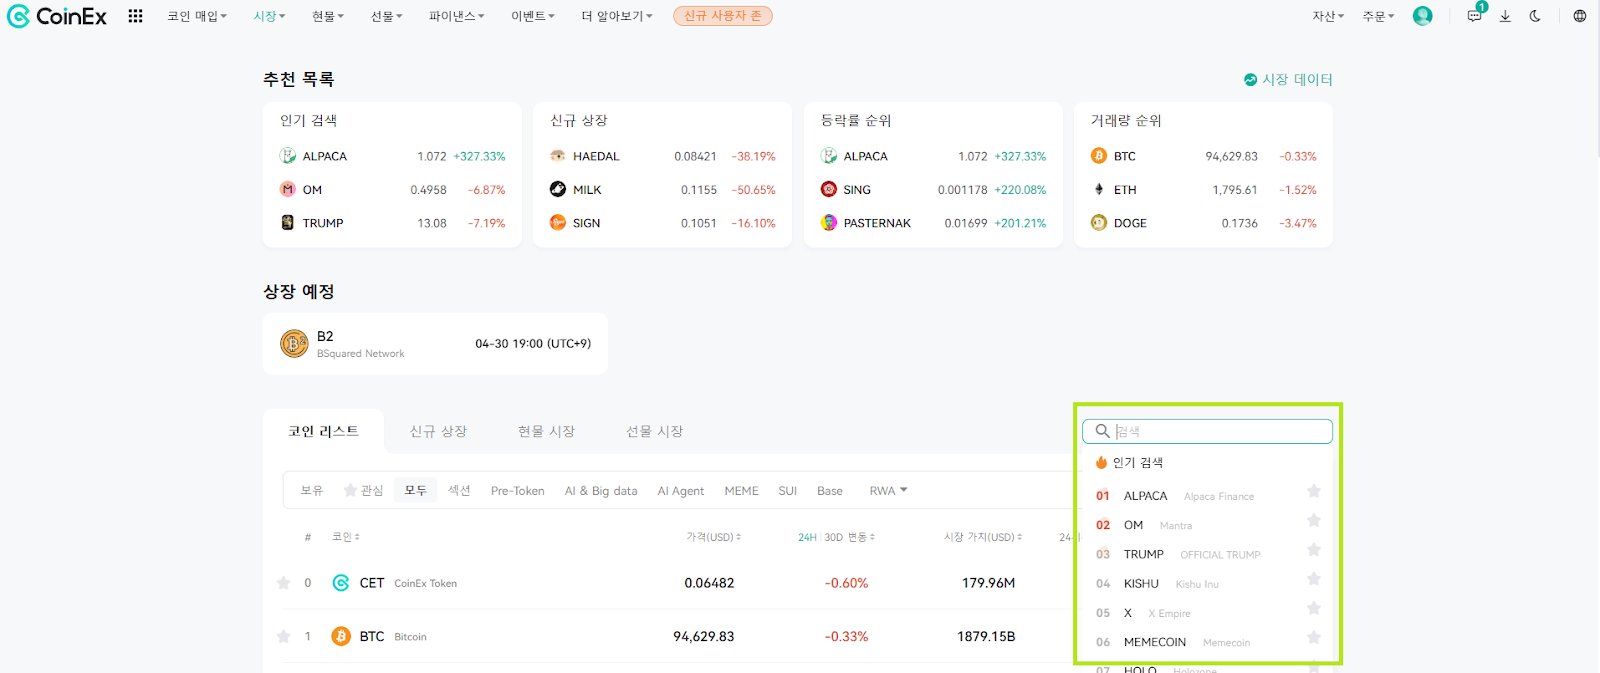Screen dimensions: 1600x673
Task: Favorite KISHU star in search dropdown
Action: pos(1314,579)
